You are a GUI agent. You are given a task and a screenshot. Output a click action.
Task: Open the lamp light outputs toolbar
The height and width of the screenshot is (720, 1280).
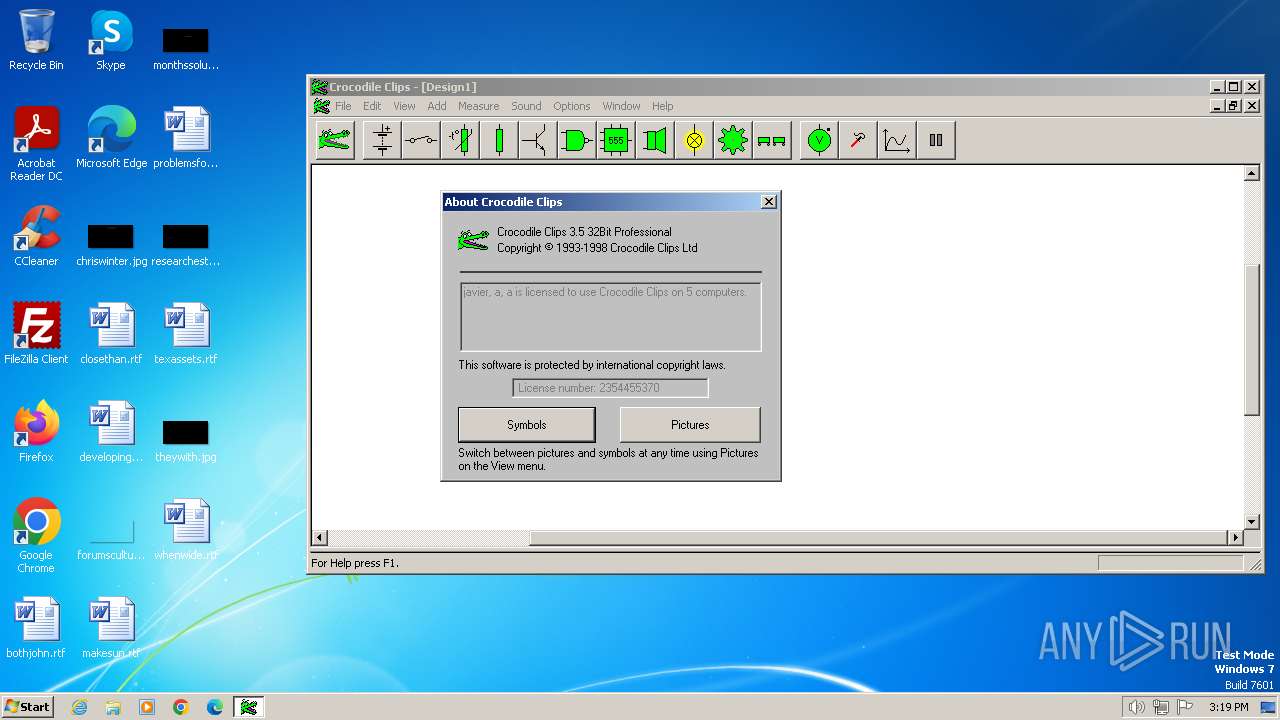[694, 140]
